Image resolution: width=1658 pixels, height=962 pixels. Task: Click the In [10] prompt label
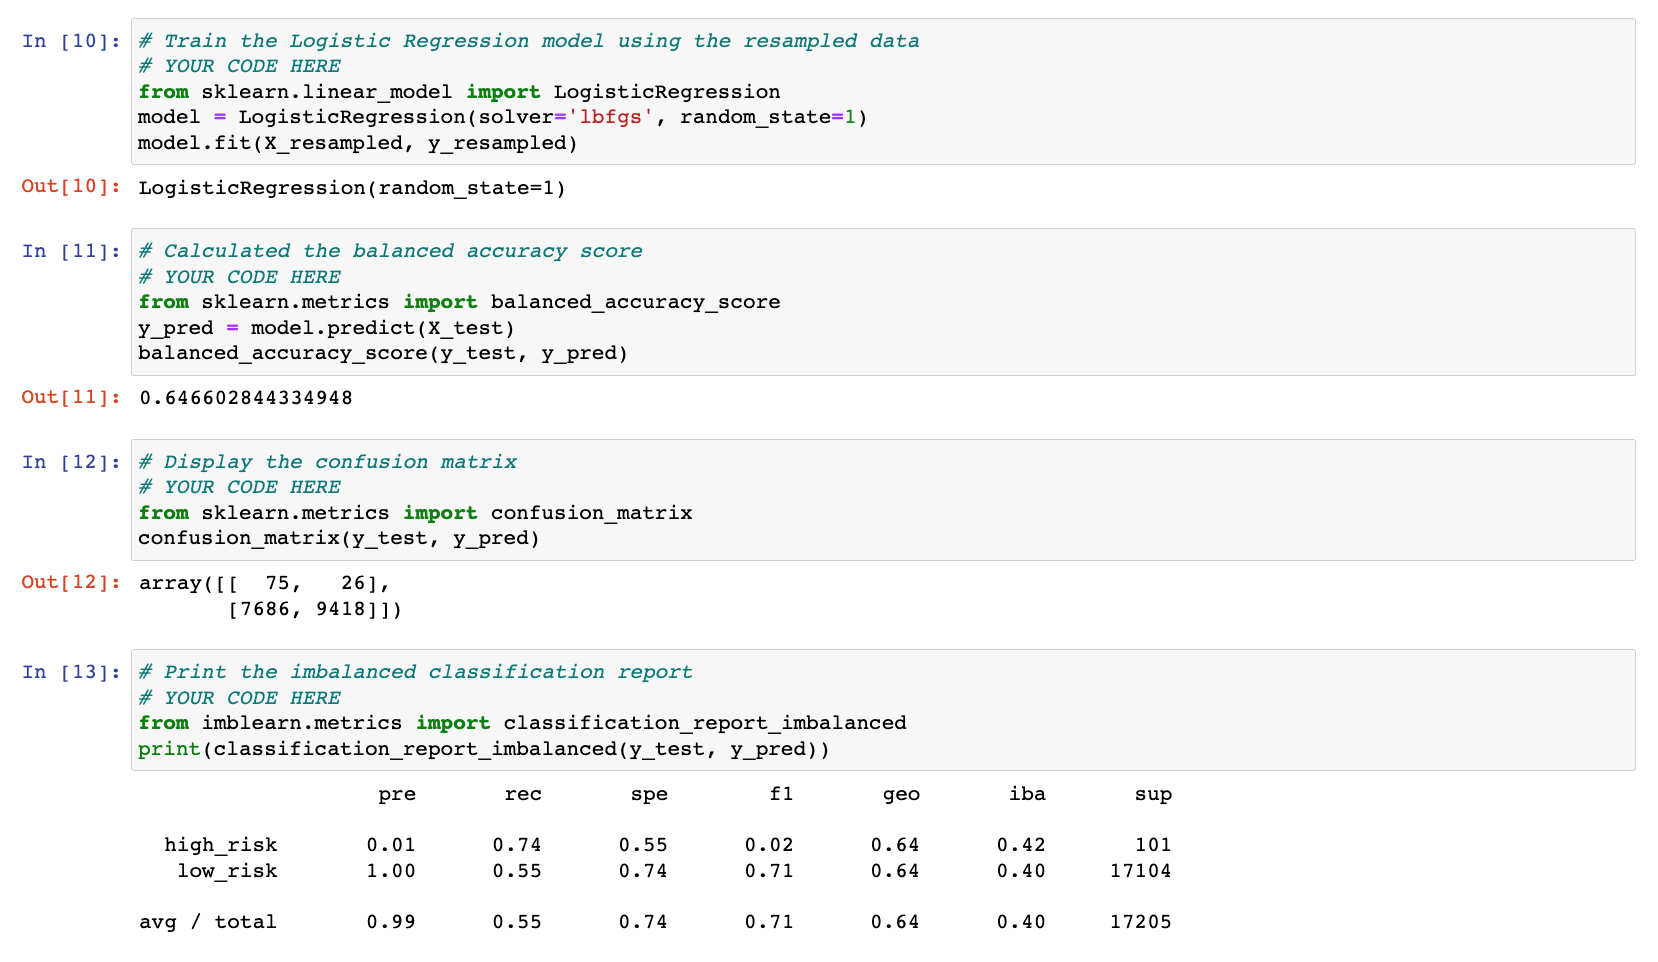(71, 41)
